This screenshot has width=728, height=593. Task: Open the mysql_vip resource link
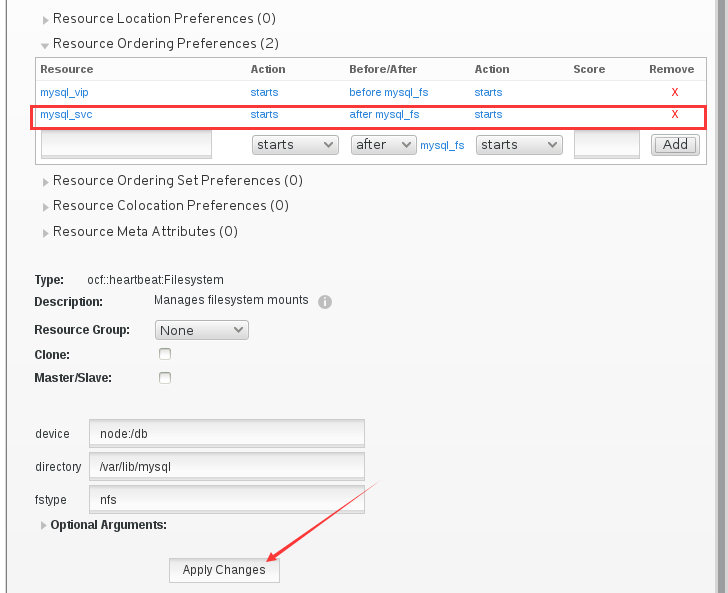point(64,92)
